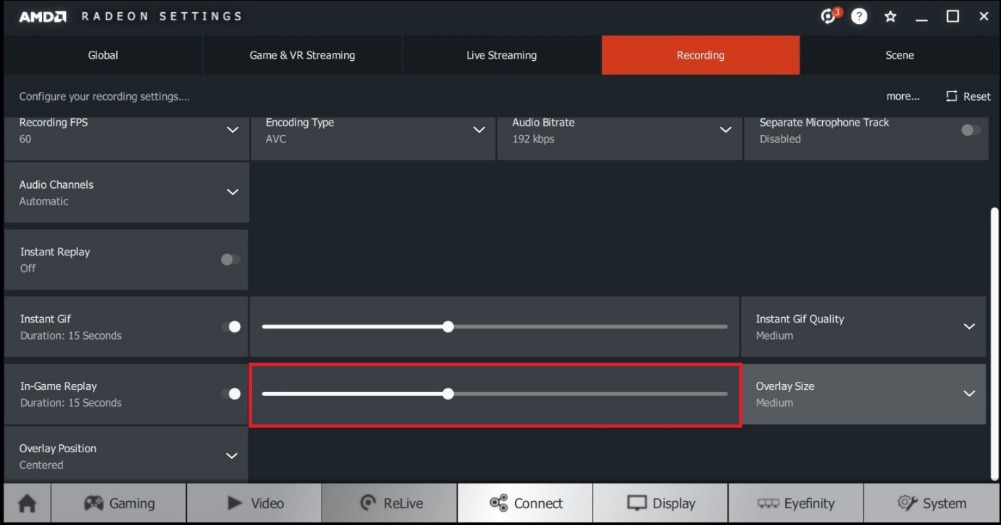Switch to the Live Streaming tab
This screenshot has height=525, width=1001.
tap(501, 55)
